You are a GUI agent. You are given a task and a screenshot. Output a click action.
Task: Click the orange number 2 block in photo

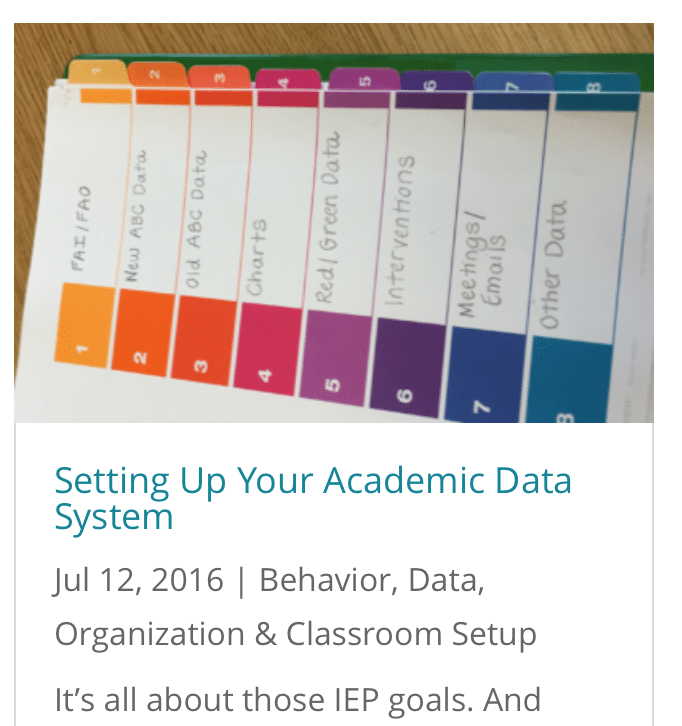point(144,332)
